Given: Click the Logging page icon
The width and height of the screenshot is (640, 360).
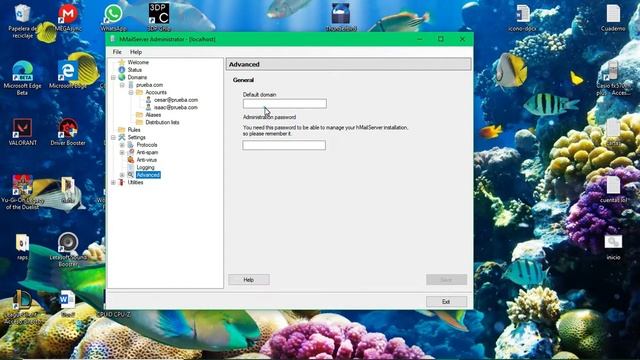Looking at the screenshot, I should (131, 167).
